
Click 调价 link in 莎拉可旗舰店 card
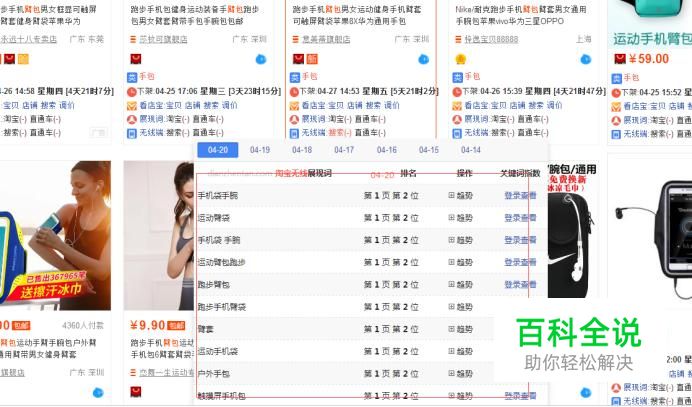[x=229, y=106]
